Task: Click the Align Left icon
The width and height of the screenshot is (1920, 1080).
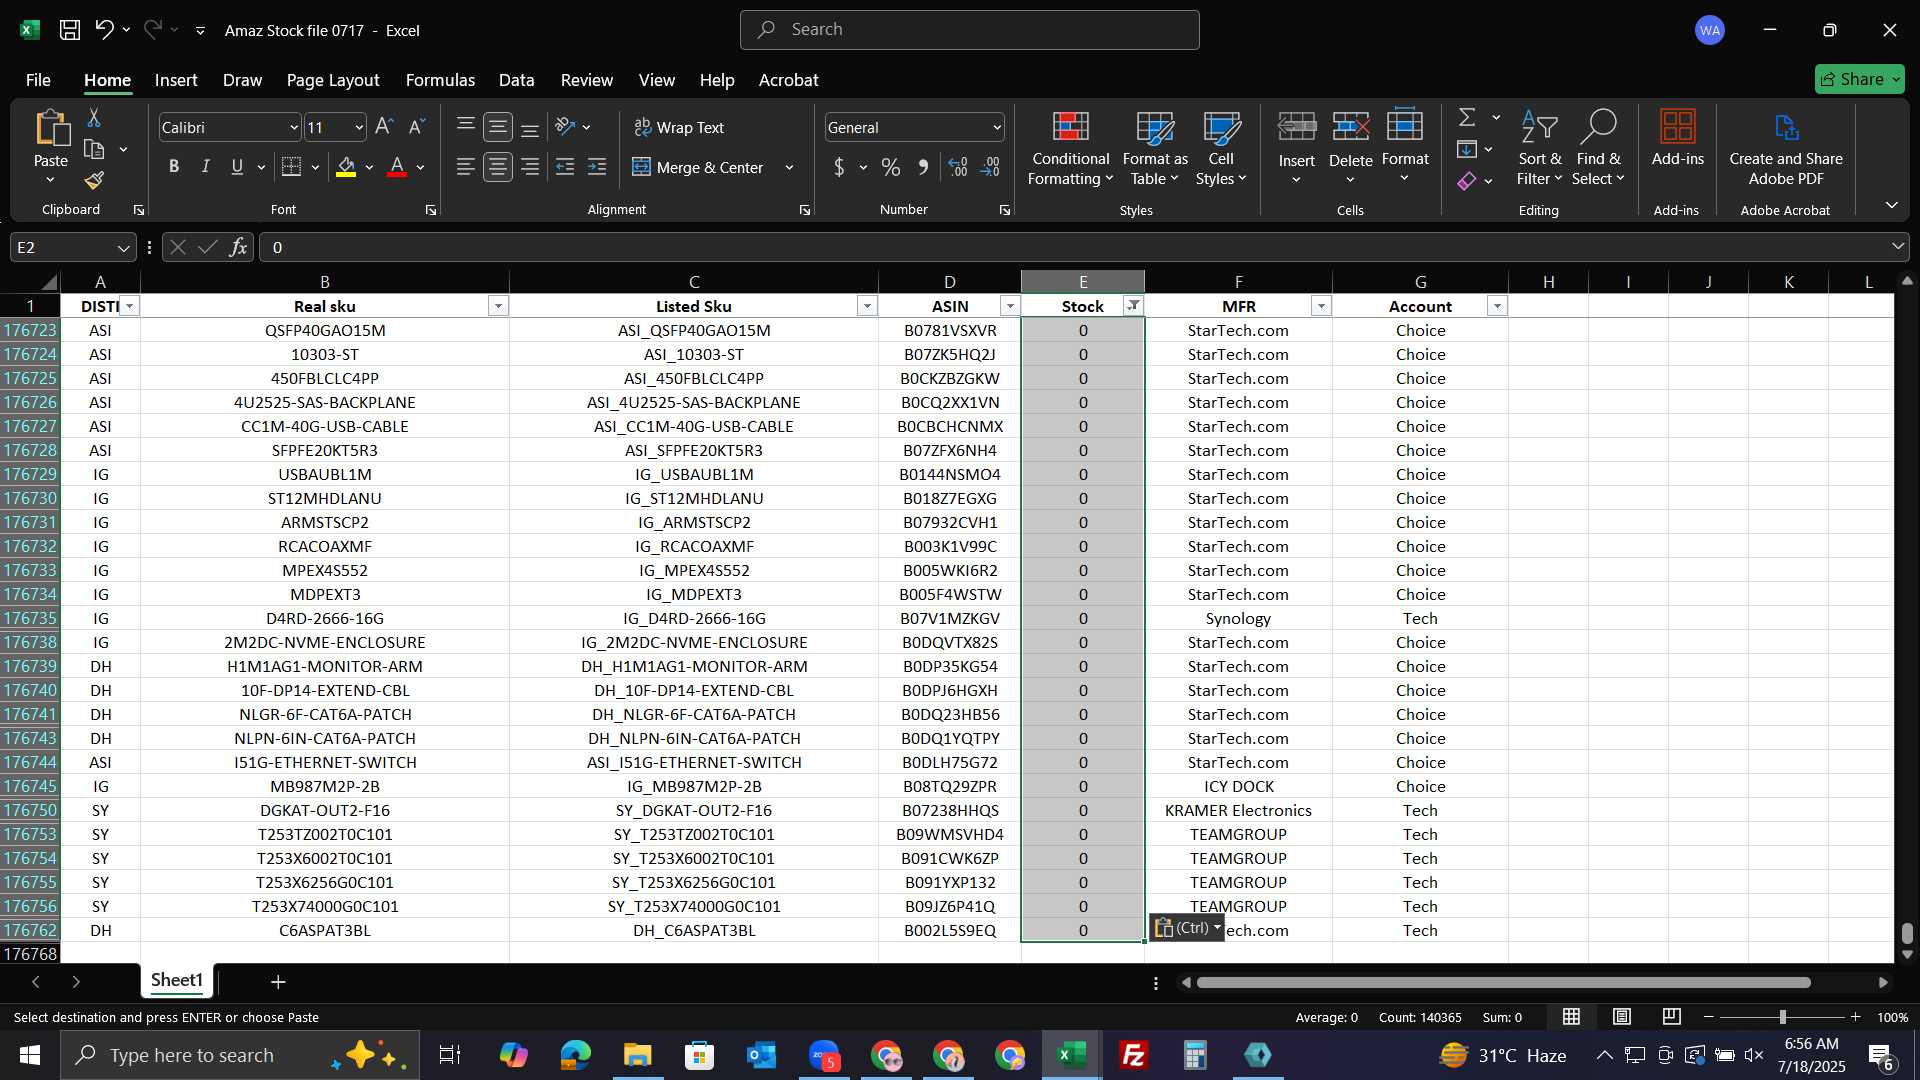Action: [x=465, y=167]
